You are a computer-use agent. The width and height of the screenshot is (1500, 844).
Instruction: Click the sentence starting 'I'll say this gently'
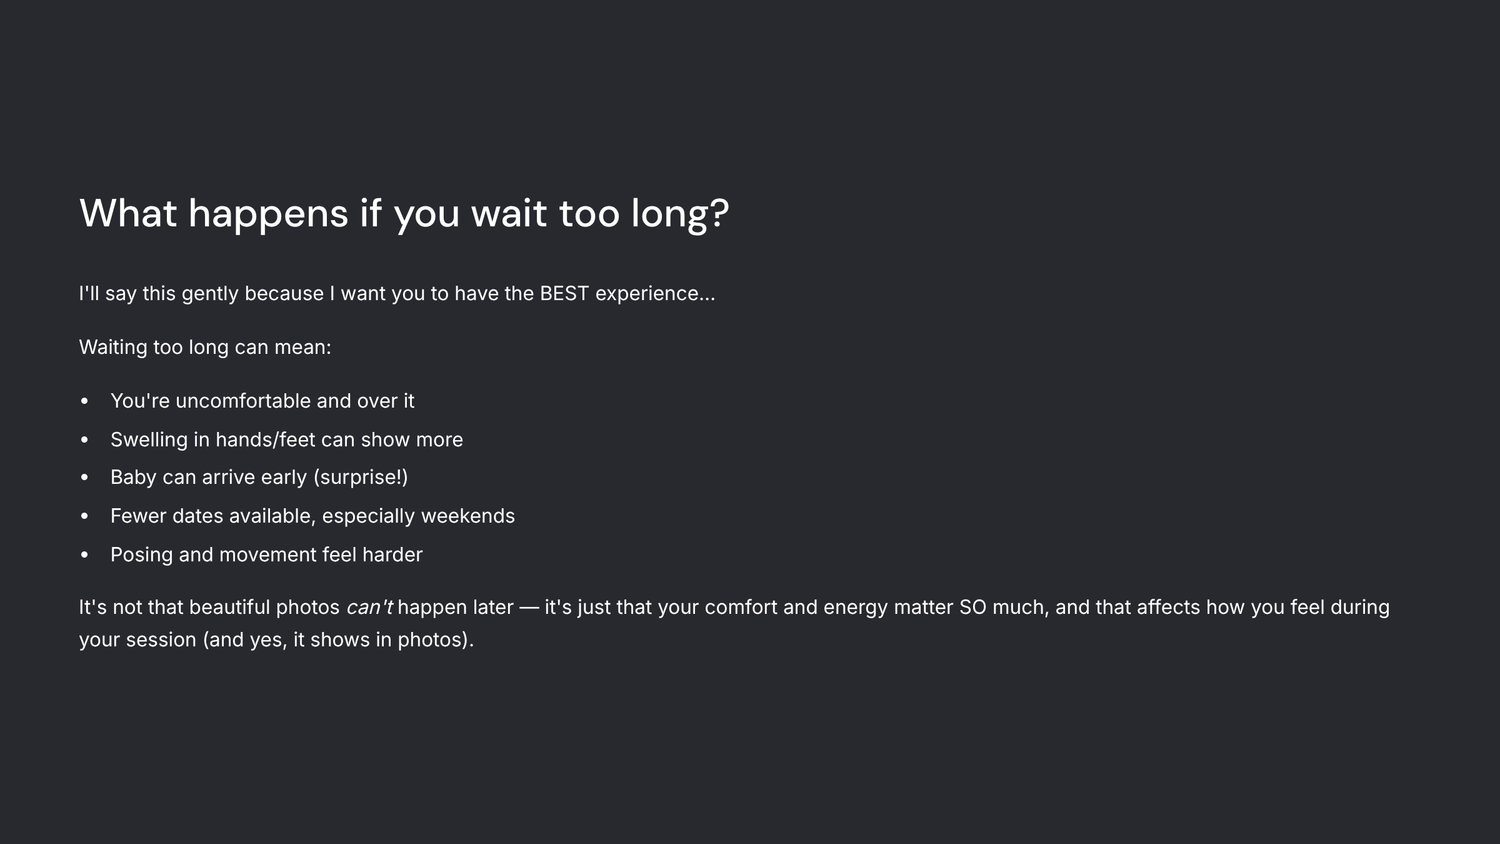tap(397, 294)
